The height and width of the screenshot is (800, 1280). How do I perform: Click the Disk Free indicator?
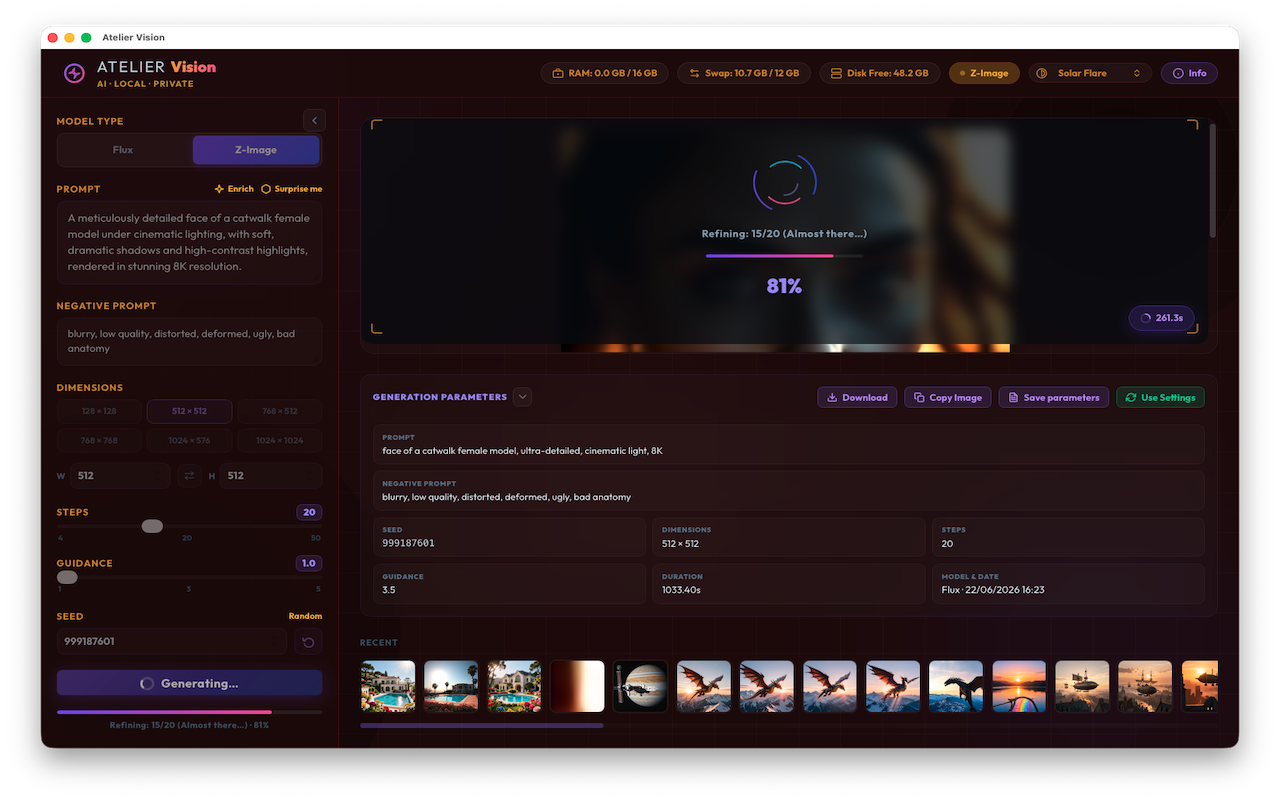pos(879,73)
